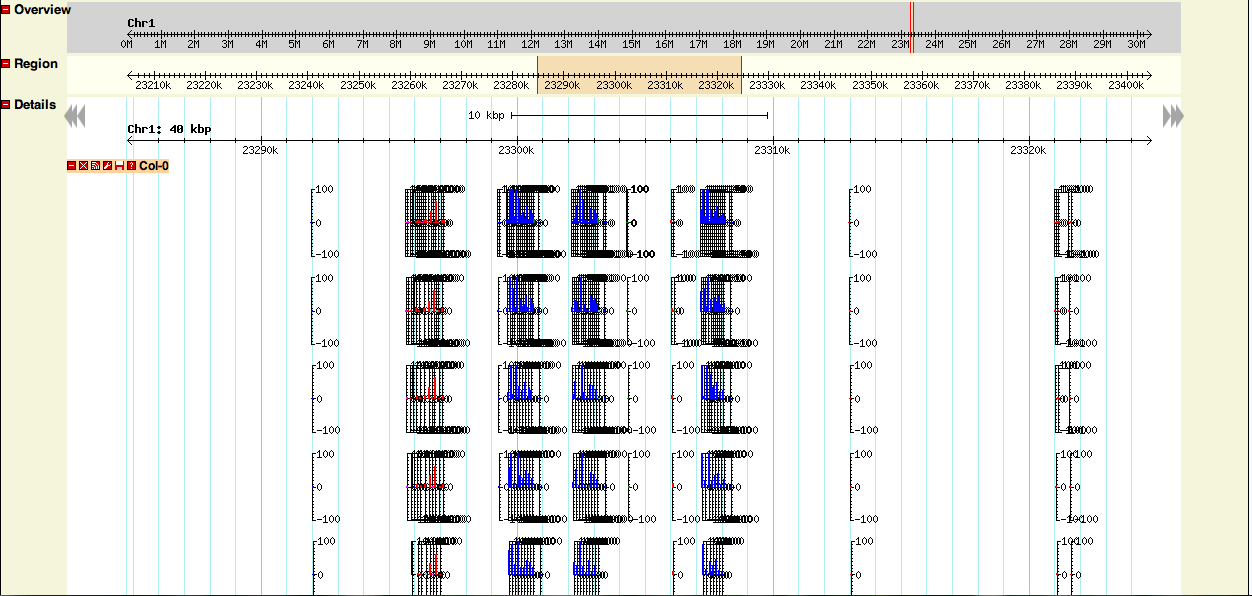
Task: Click 23240k on the Region ruler
Action: pyautogui.click(x=306, y=86)
